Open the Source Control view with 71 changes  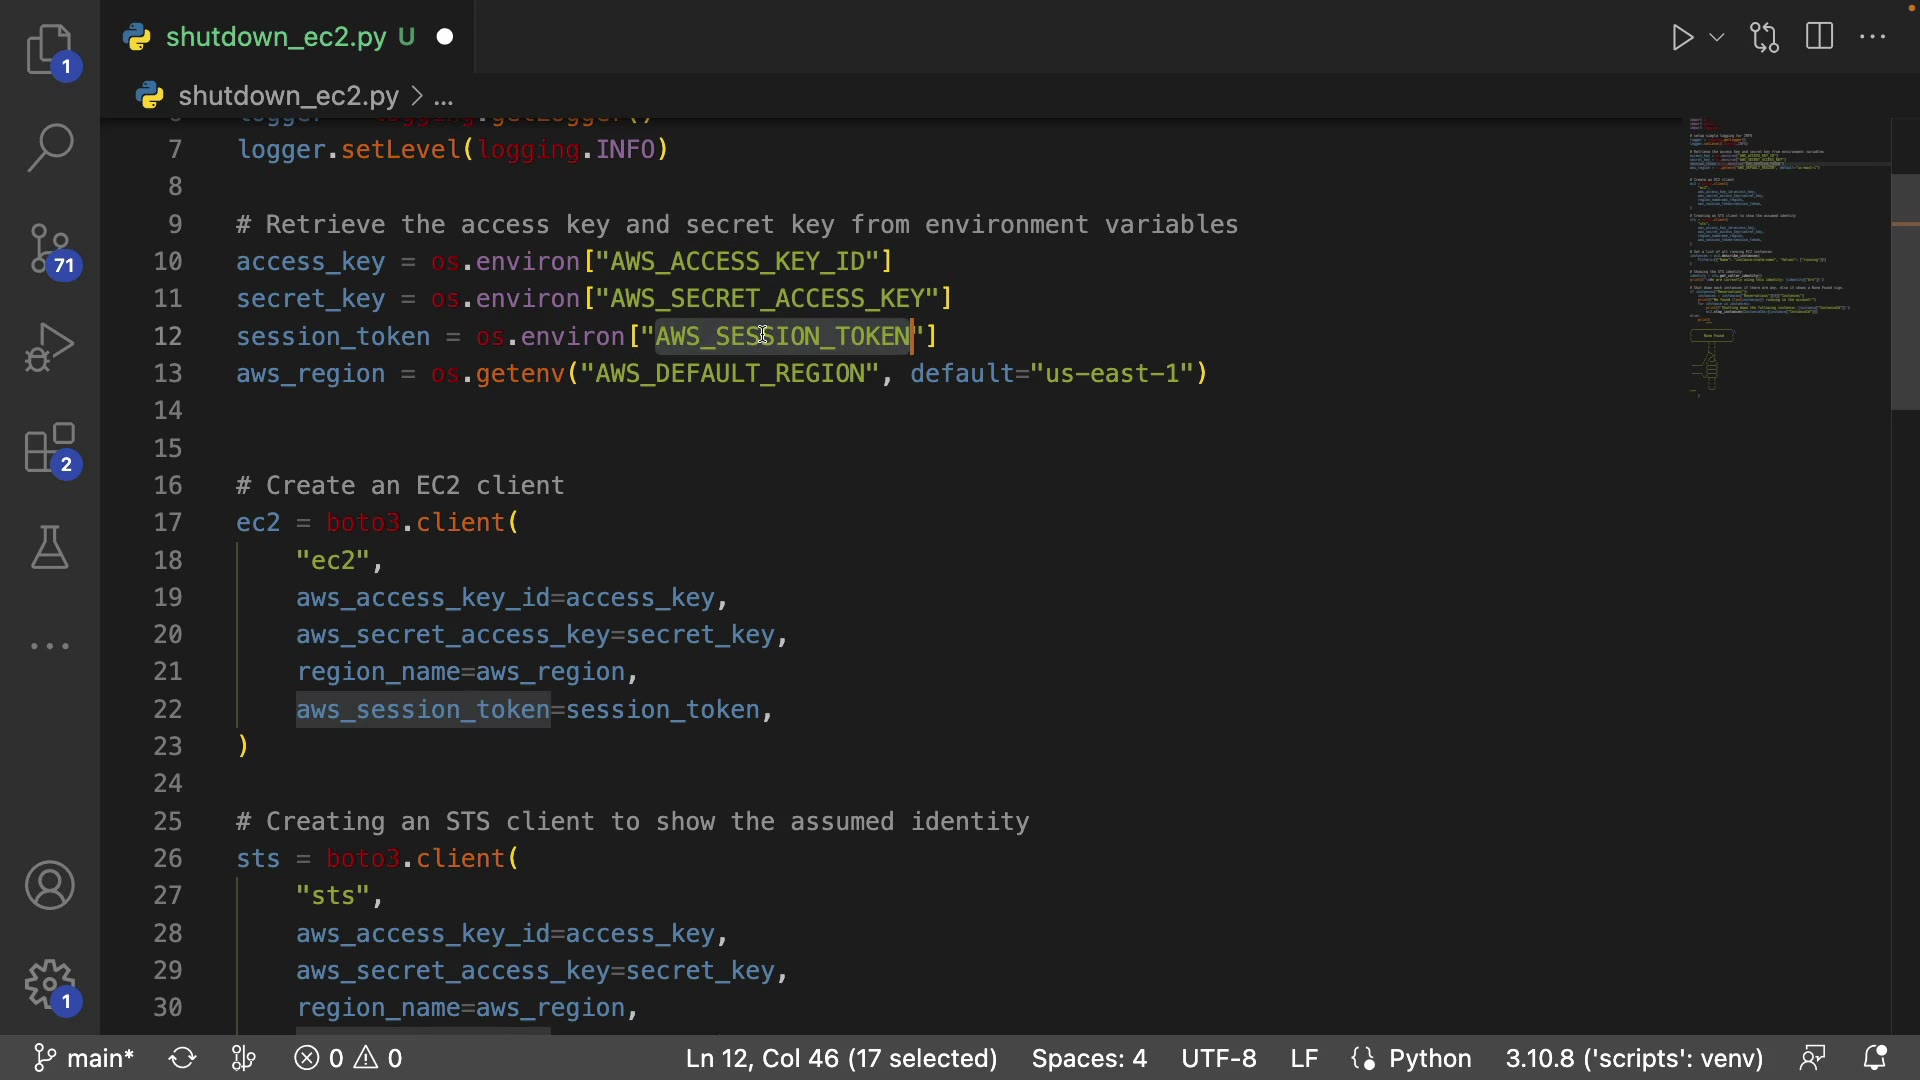[50, 248]
